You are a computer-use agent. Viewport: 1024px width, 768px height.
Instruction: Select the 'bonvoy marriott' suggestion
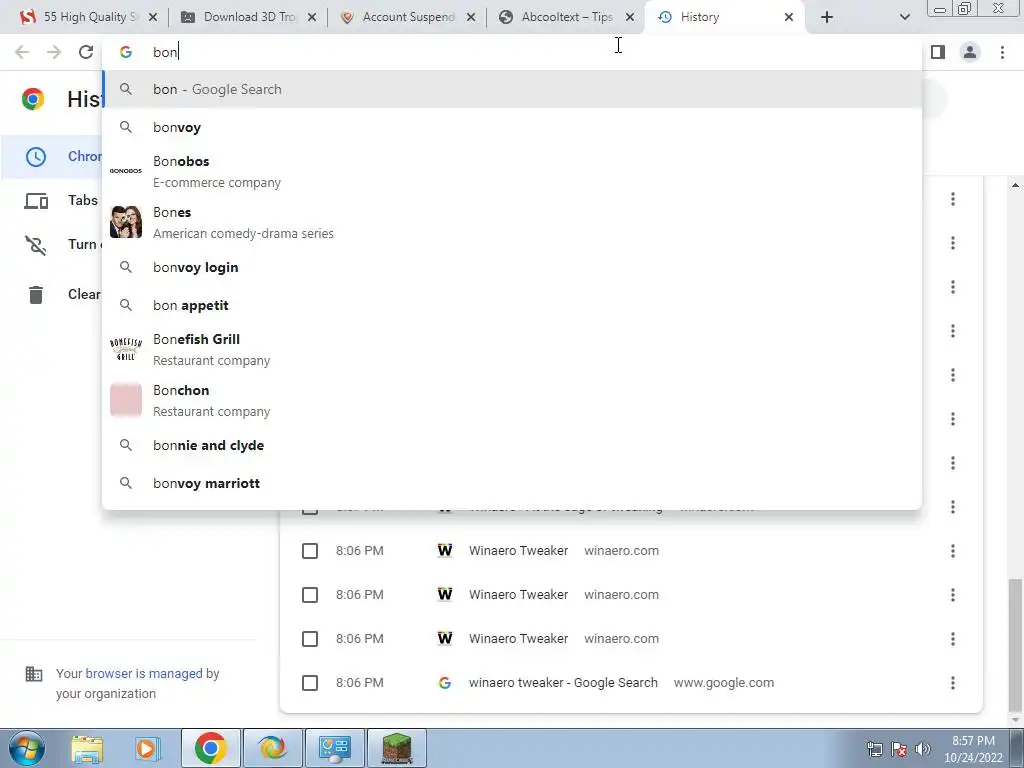click(x=512, y=483)
